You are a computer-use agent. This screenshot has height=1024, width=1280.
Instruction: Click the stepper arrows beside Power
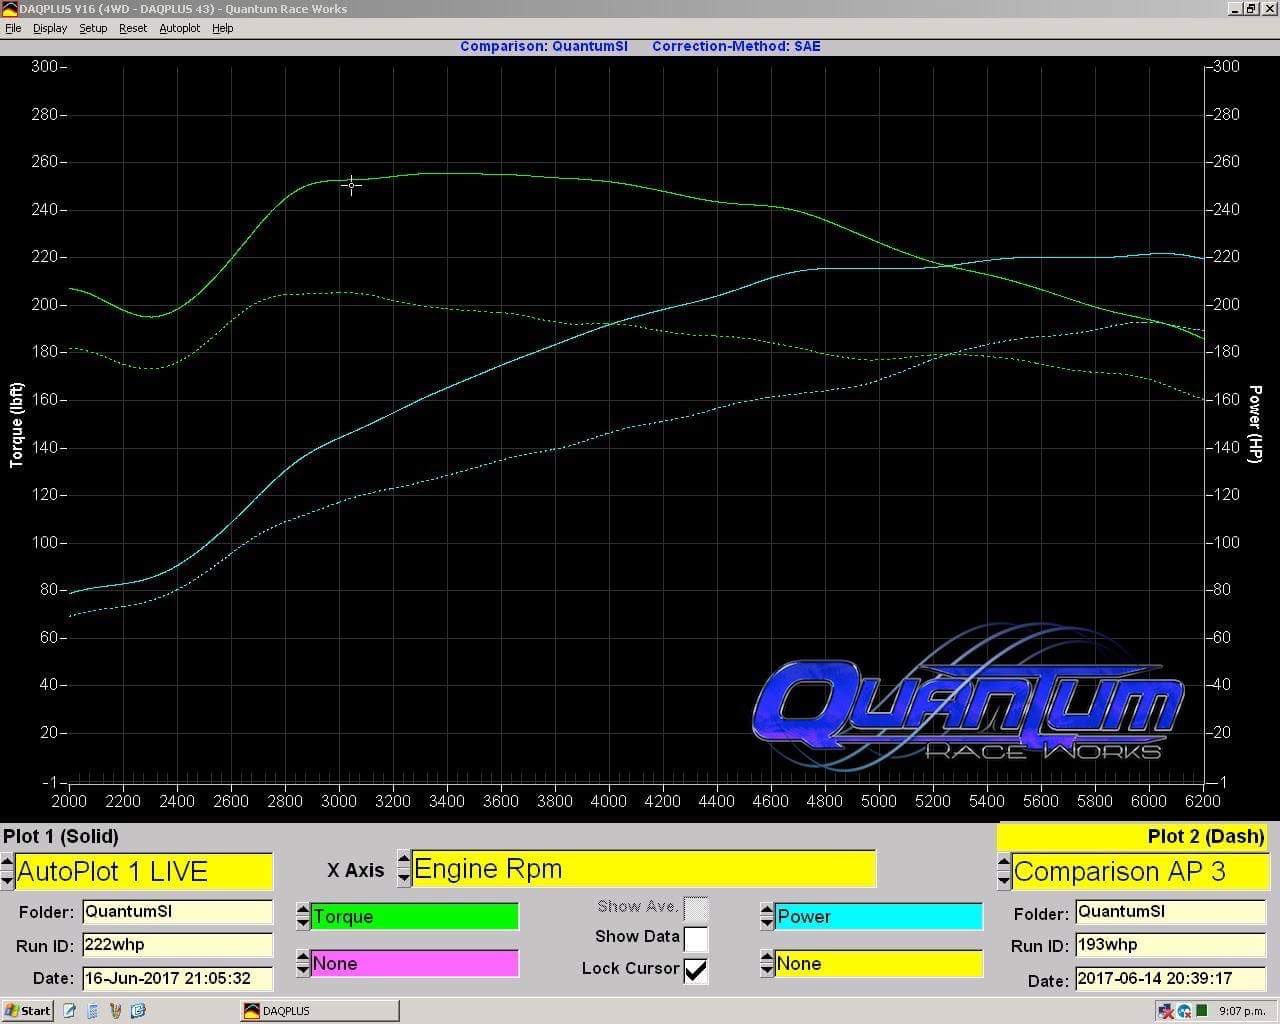click(767, 916)
